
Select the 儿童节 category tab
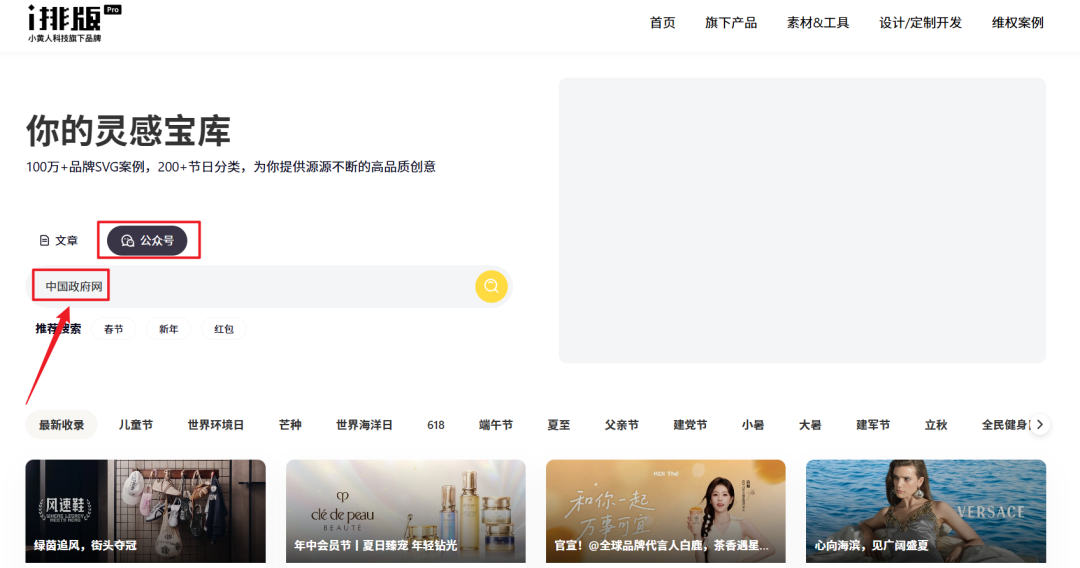tap(136, 425)
